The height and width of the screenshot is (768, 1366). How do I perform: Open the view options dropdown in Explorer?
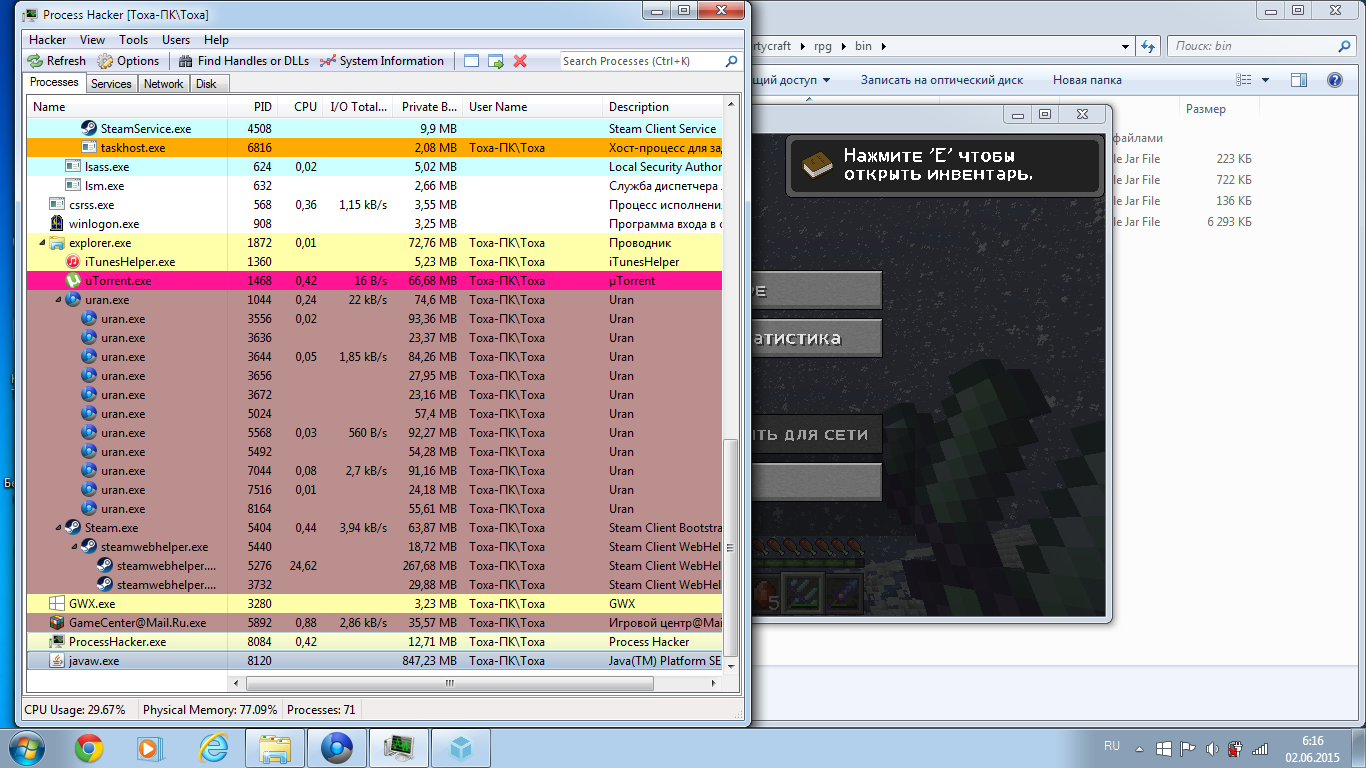1265,80
